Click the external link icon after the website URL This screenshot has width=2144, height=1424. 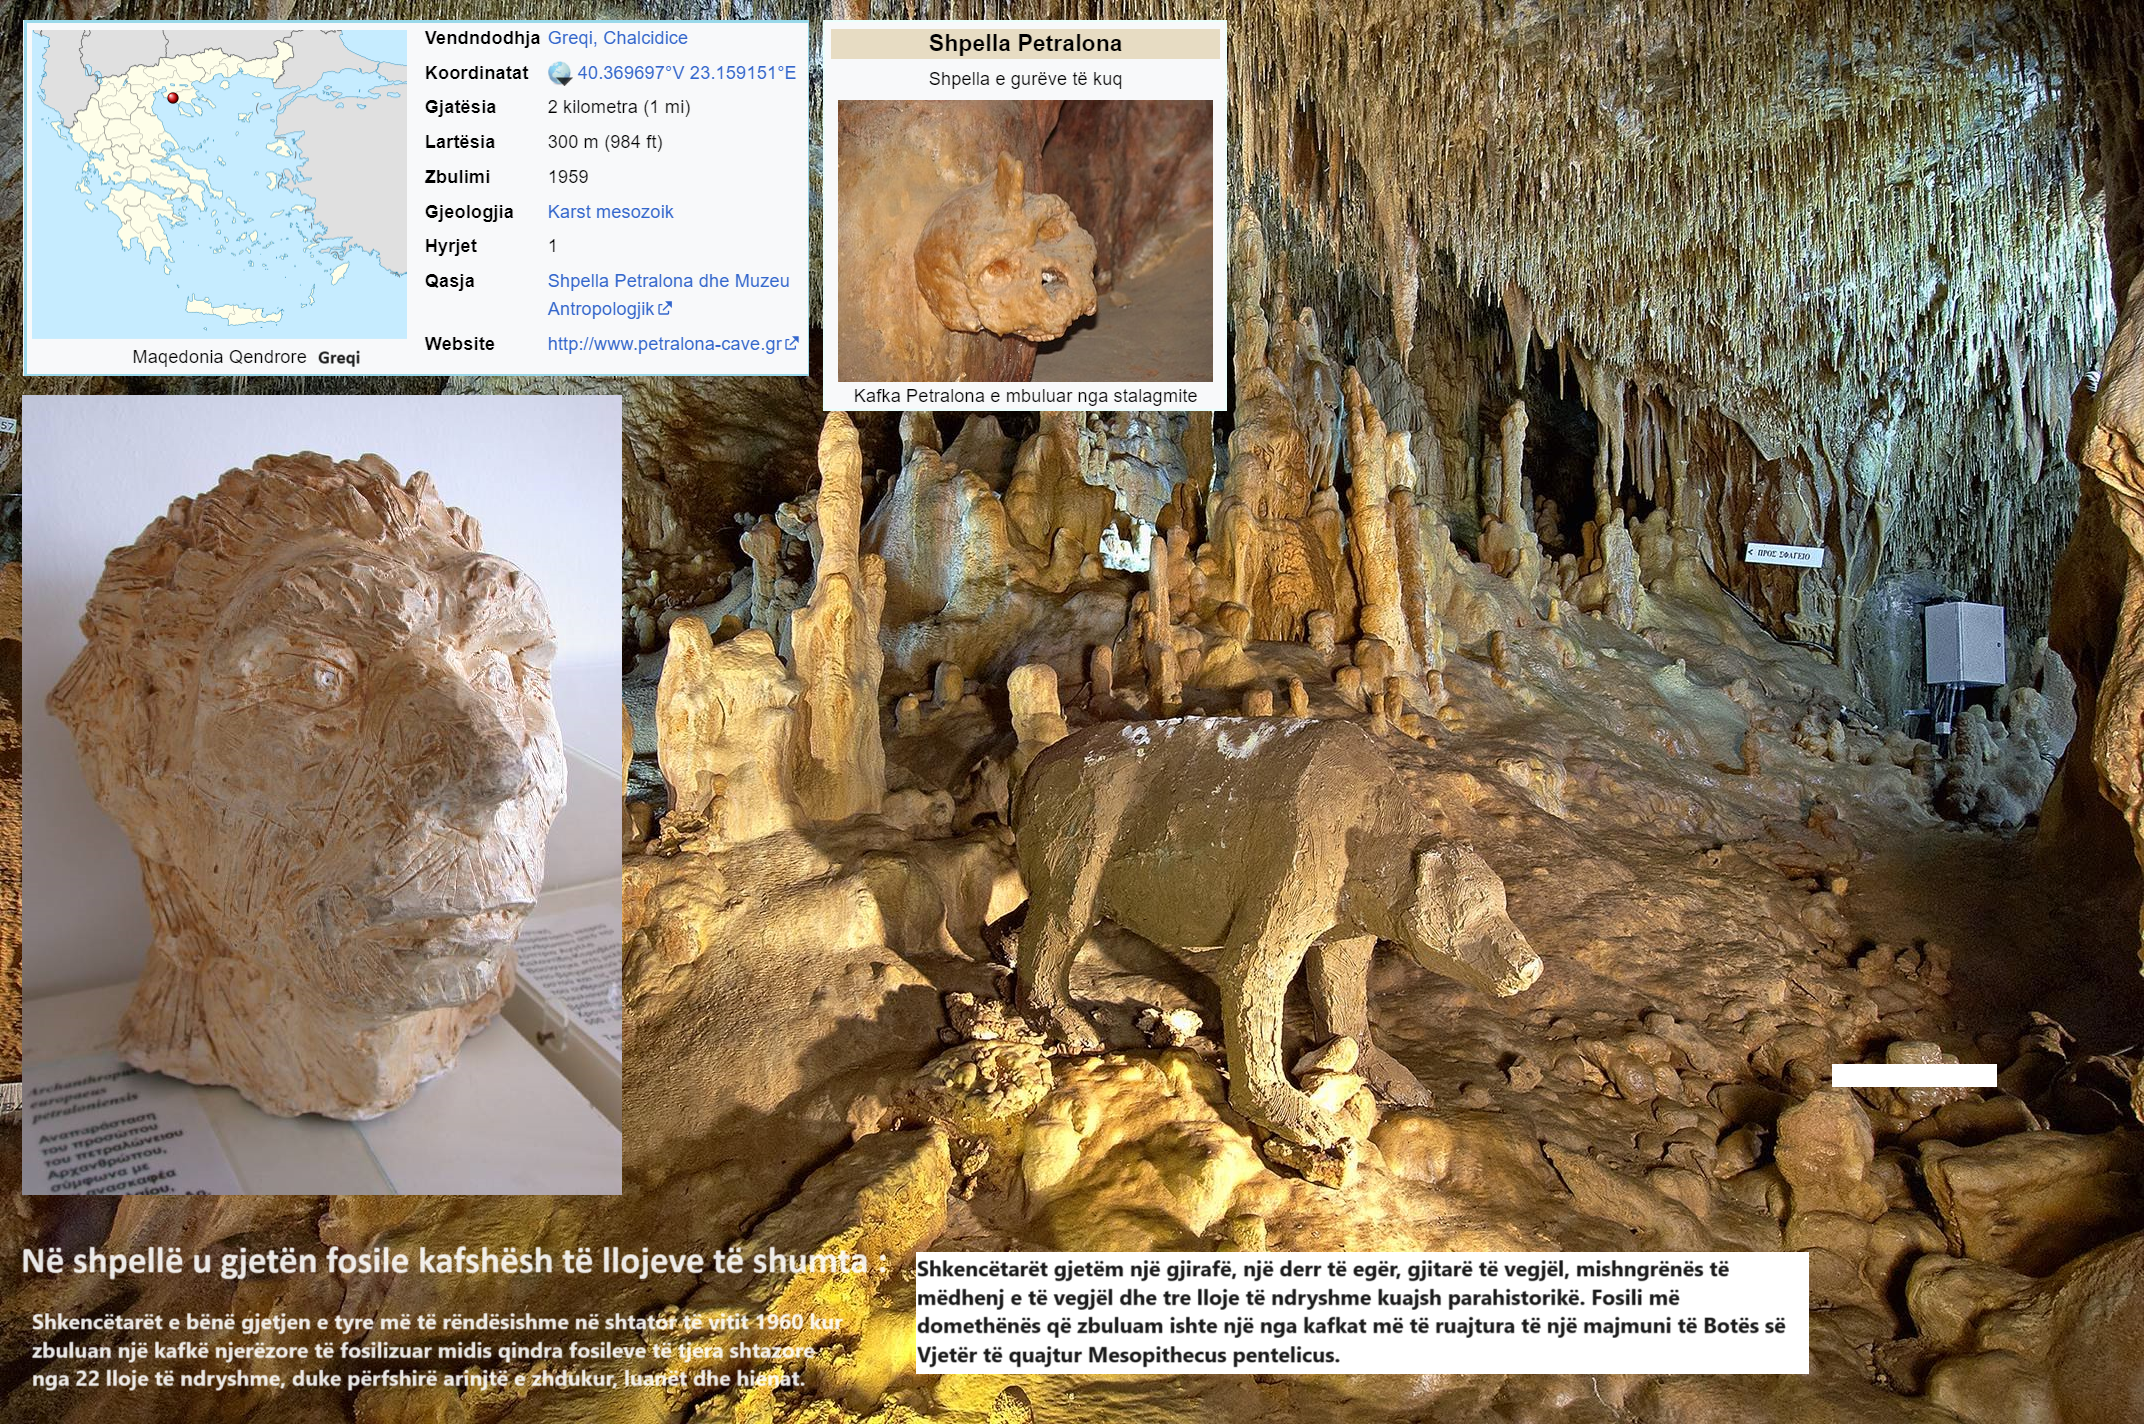[x=792, y=343]
